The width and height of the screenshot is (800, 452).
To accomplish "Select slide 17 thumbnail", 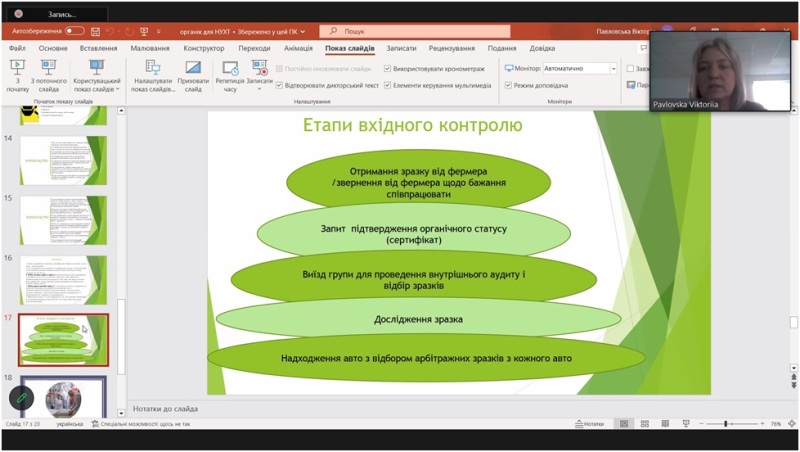I will 63,340.
